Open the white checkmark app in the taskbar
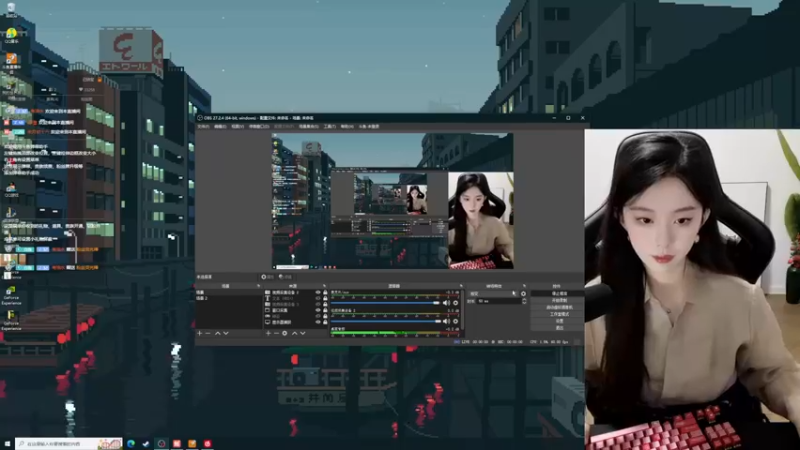The width and height of the screenshot is (800, 450). click(x=146, y=444)
